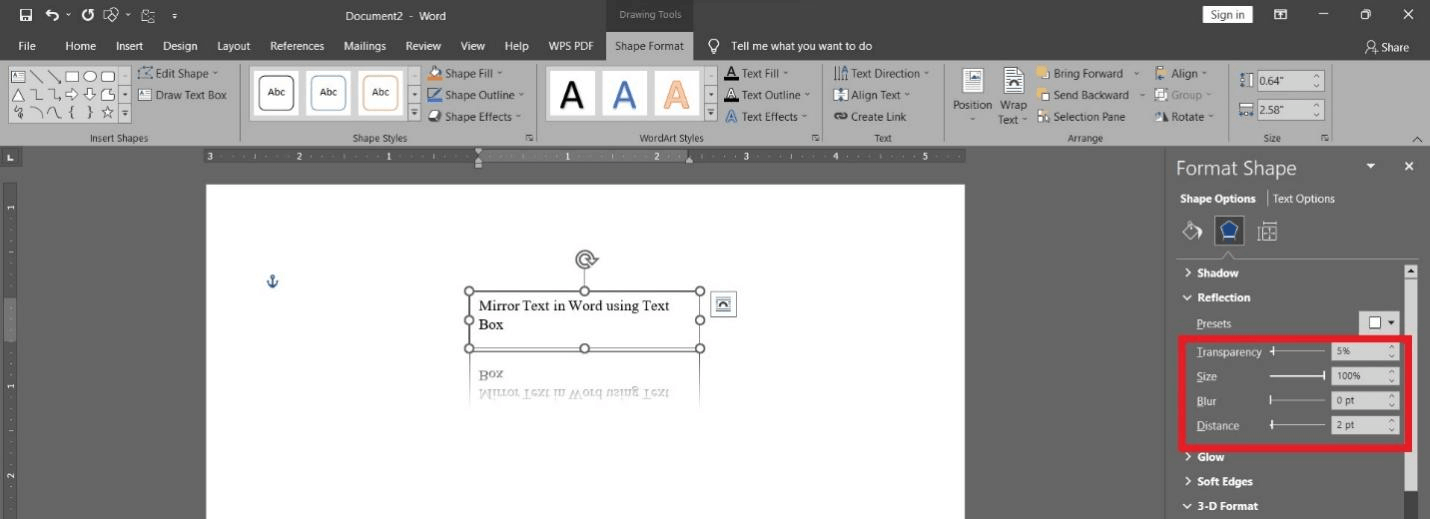Screen dimensions: 1430x519
Task: Collapse the ribbon with the caret icon
Action: (x=1417, y=139)
